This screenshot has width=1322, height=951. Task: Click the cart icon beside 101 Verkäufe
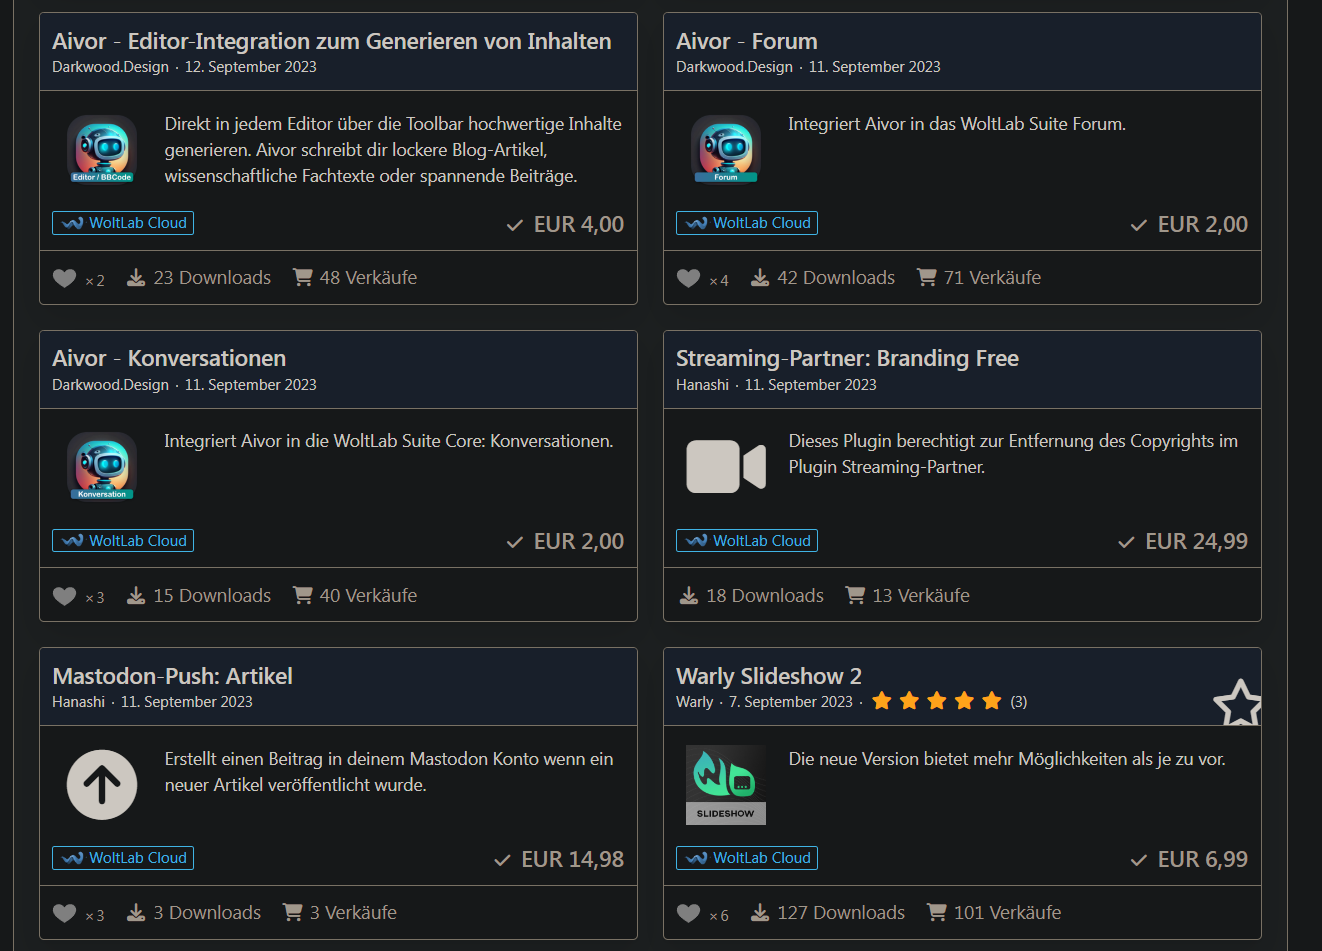[x=937, y=912]
